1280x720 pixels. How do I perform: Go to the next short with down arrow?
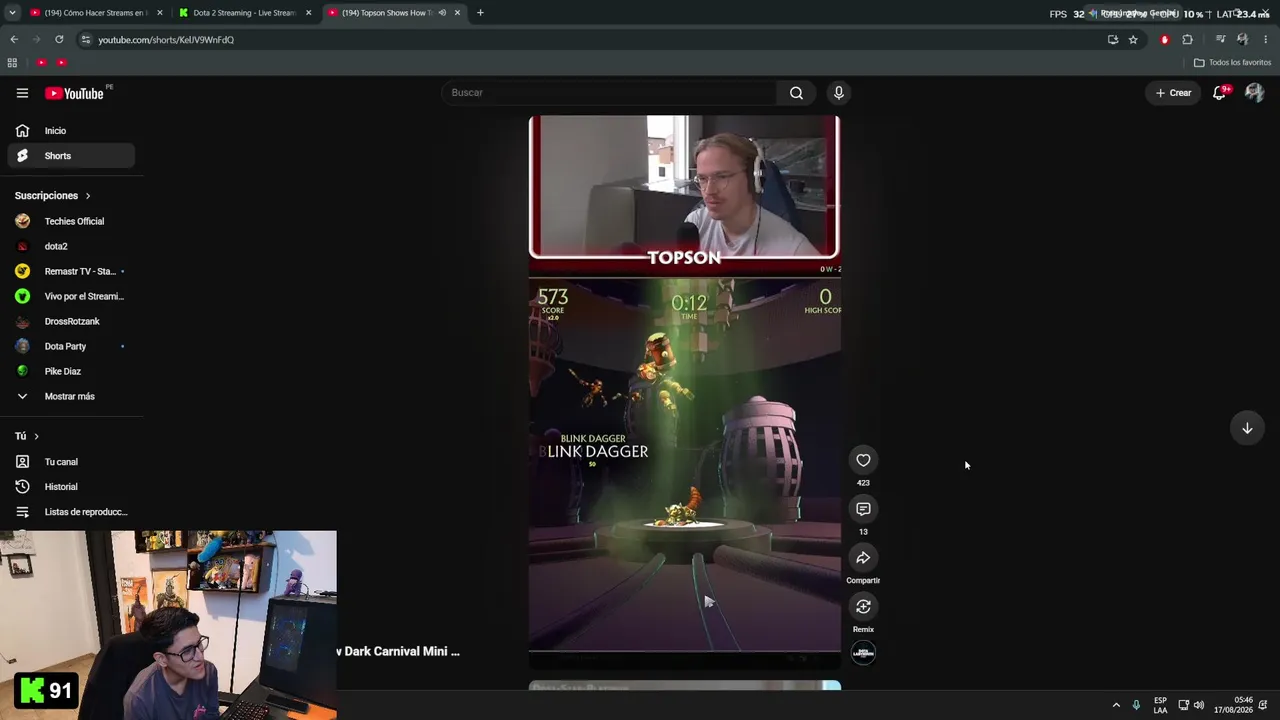point(1247,428)
